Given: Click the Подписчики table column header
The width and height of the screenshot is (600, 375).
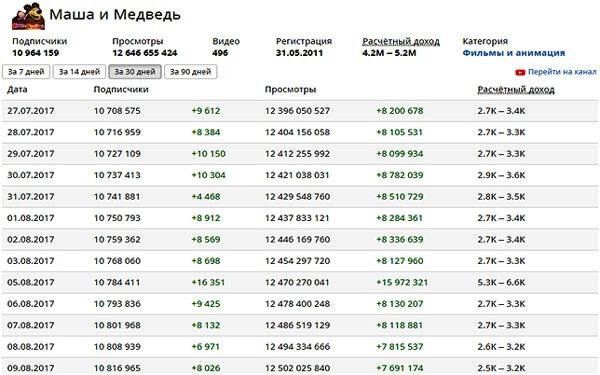Looking at the screenshot, I should pyautogui.click(x=121, y=90).
